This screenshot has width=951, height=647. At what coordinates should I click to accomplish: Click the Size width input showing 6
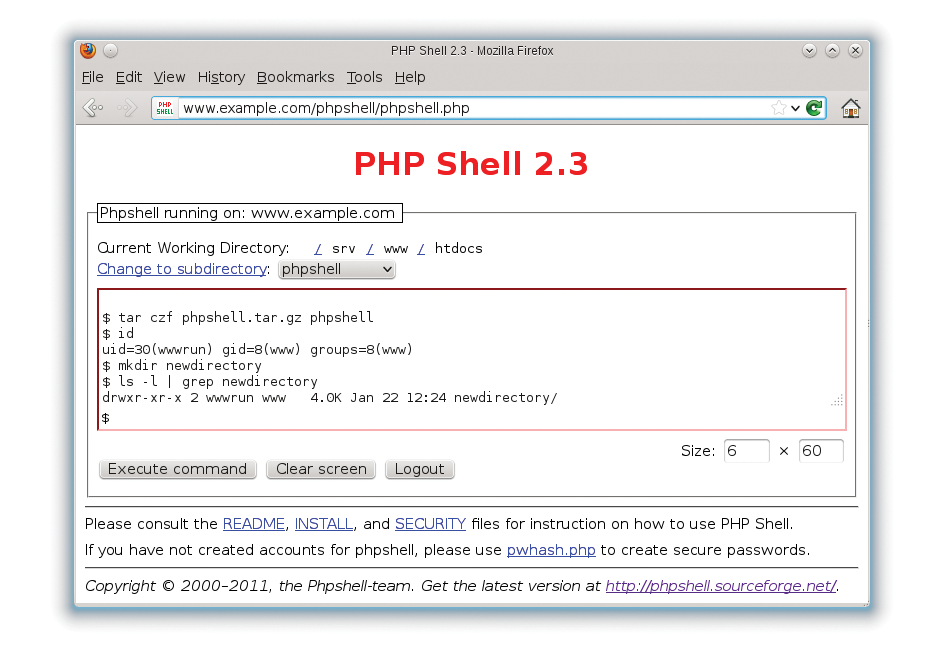[746, 451]
